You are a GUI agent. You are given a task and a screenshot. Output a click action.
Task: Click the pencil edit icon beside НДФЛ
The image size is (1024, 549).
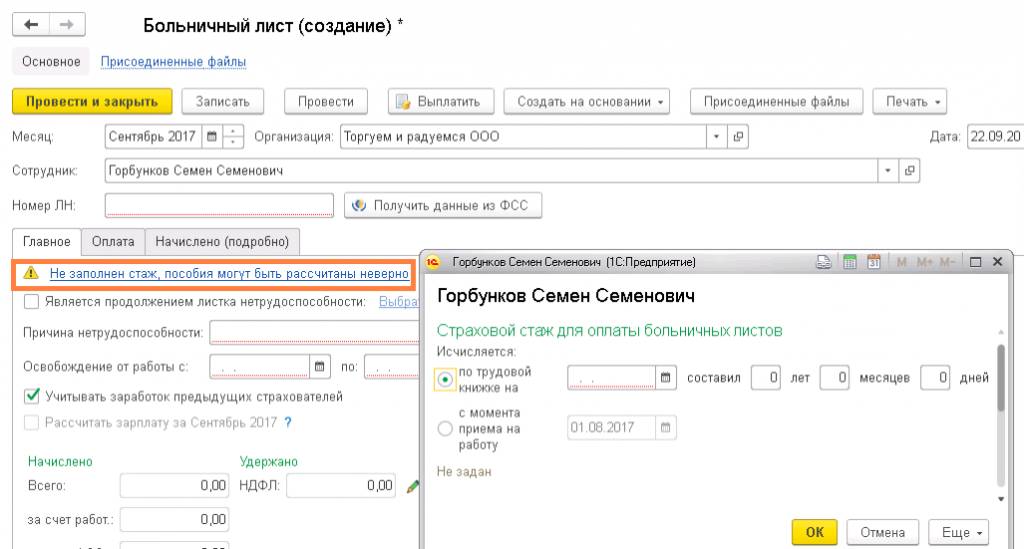click(412, 486)
